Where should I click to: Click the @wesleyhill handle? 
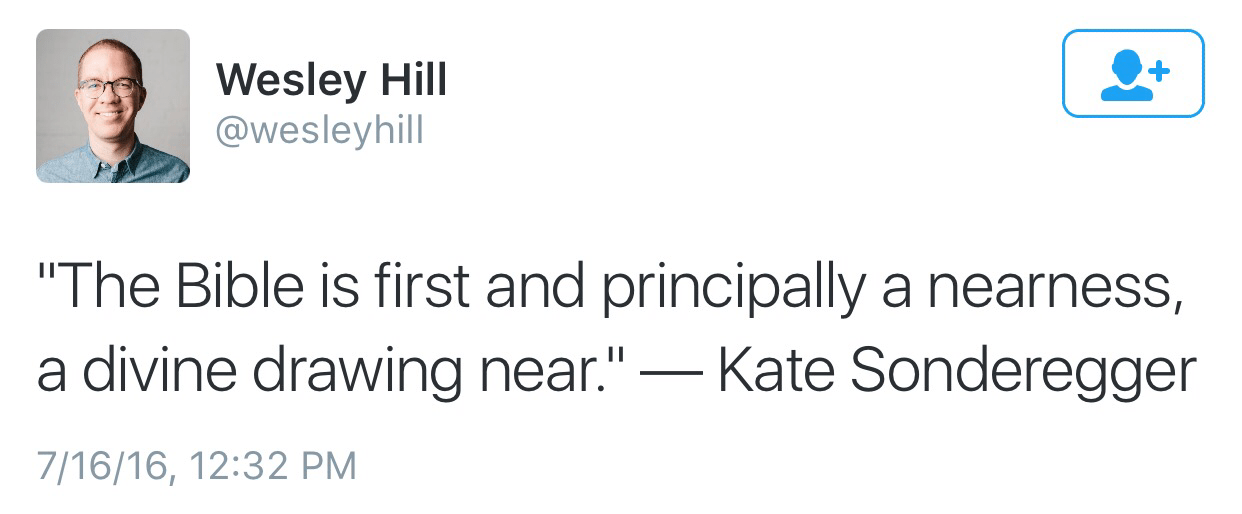point(319,130)
